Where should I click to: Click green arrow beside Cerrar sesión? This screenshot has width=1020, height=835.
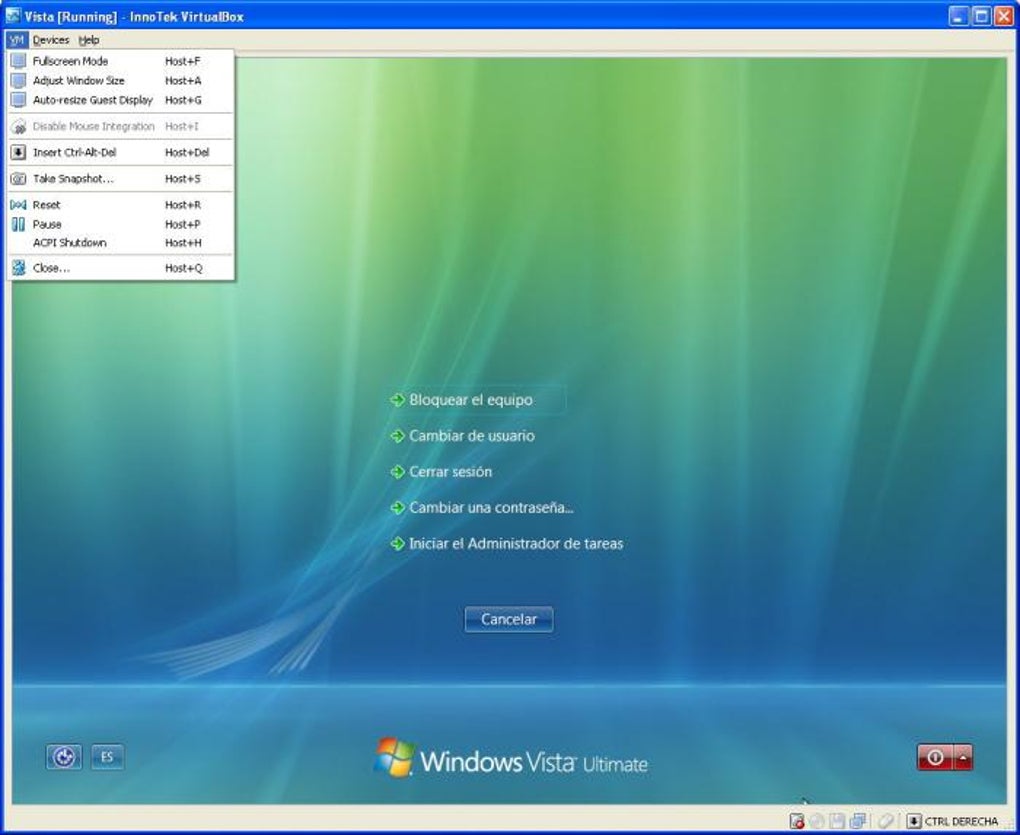397,471
